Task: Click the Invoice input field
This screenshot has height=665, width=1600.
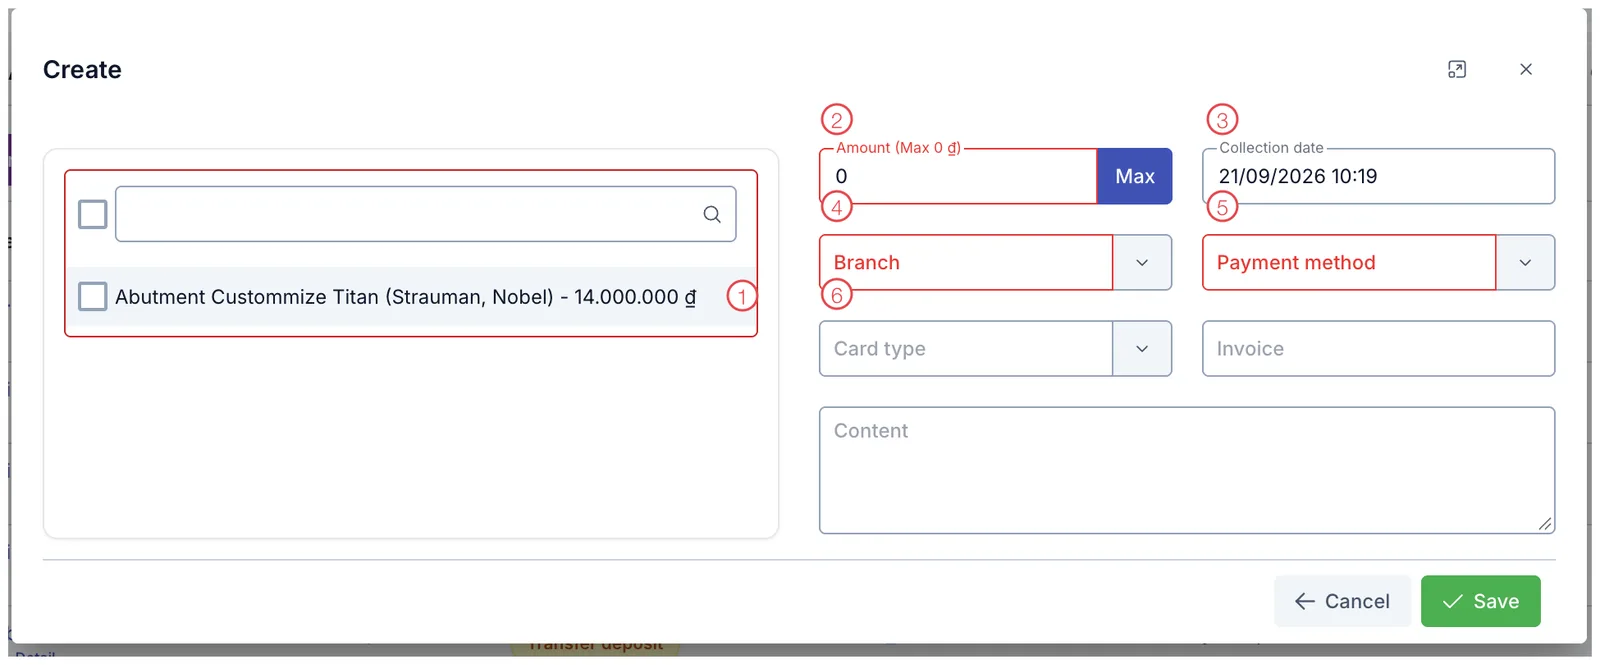Action: click(1379, 348)
